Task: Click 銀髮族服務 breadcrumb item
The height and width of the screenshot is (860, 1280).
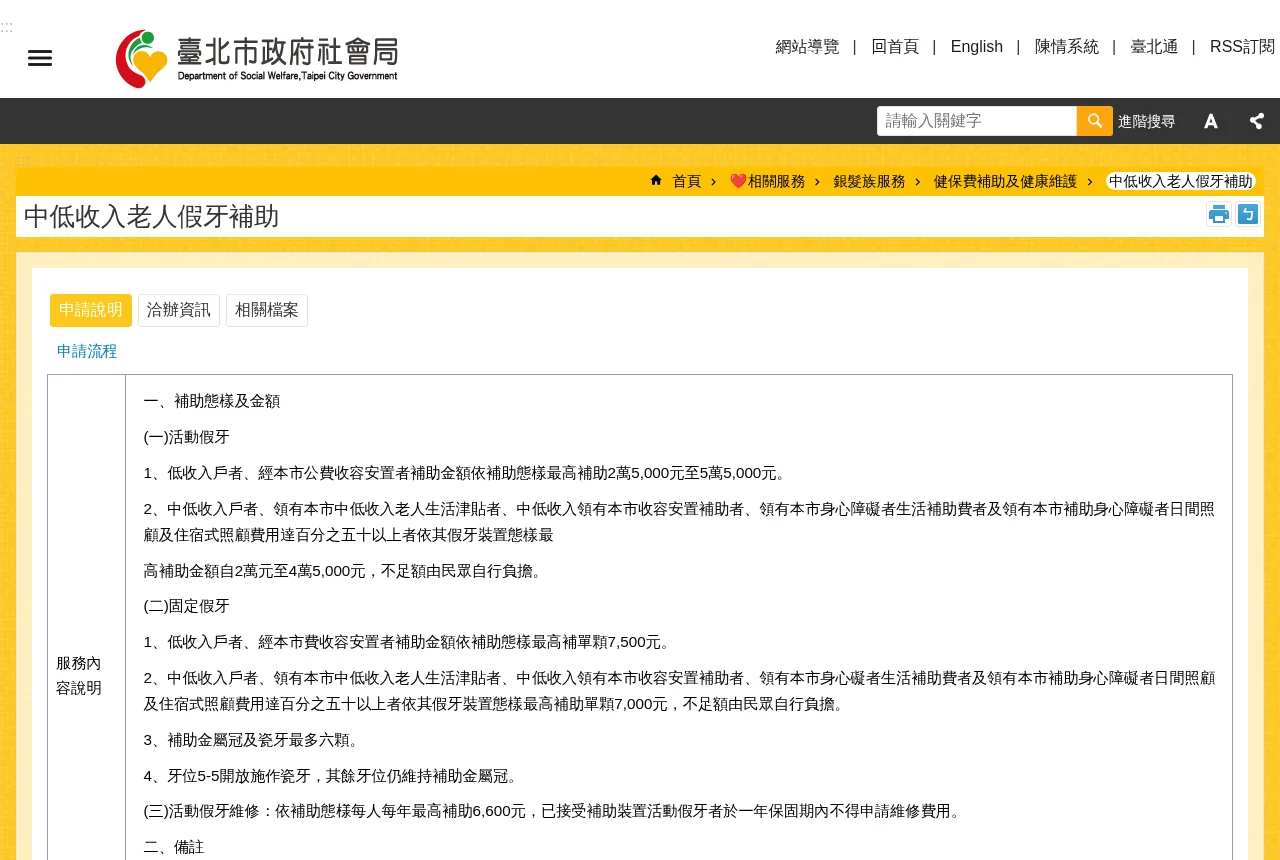Action: tap(870, 181)
